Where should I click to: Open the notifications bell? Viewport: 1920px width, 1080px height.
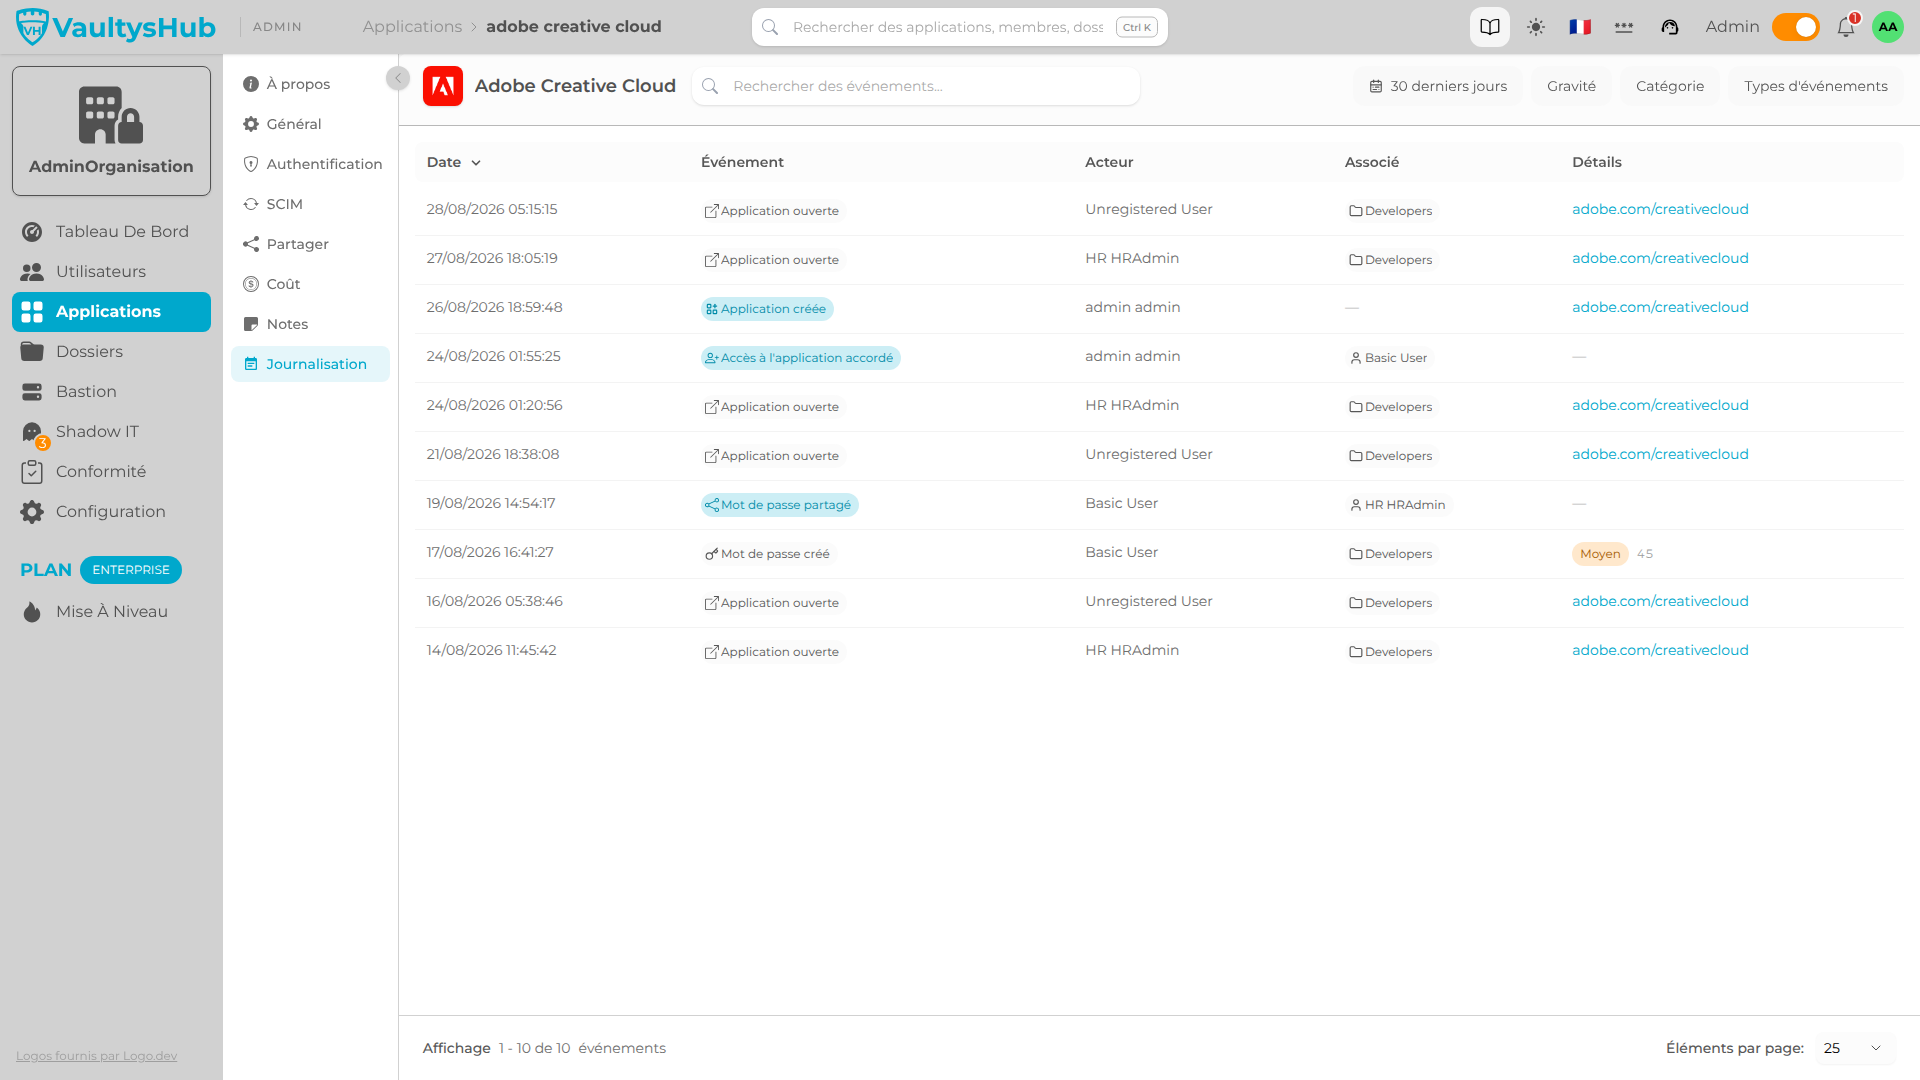tap(1846, 27)
